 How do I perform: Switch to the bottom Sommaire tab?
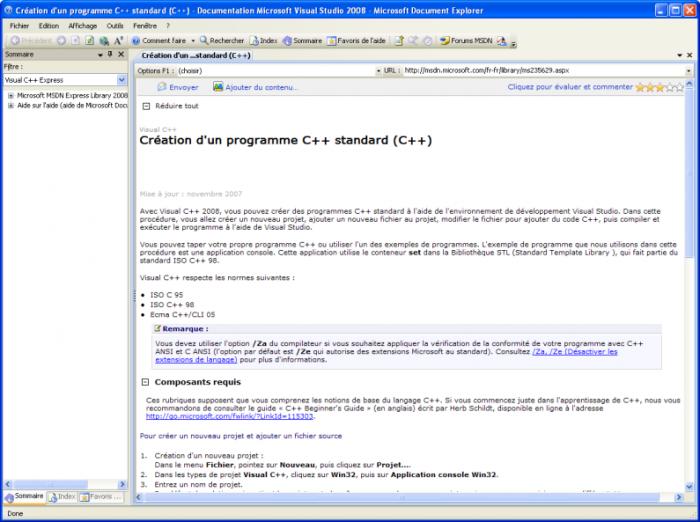click(25, 497)
